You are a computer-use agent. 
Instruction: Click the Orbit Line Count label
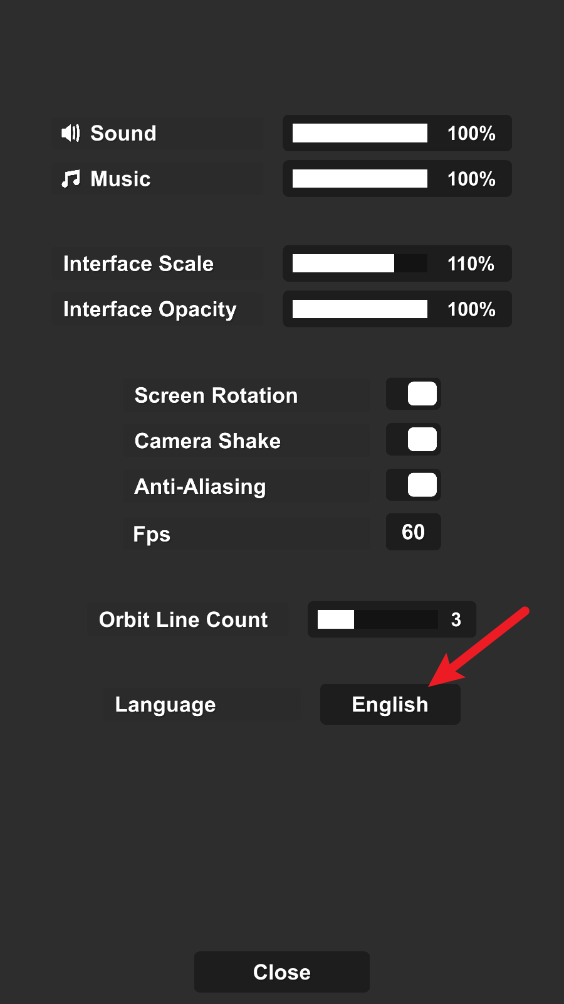(x=183, y=620)
